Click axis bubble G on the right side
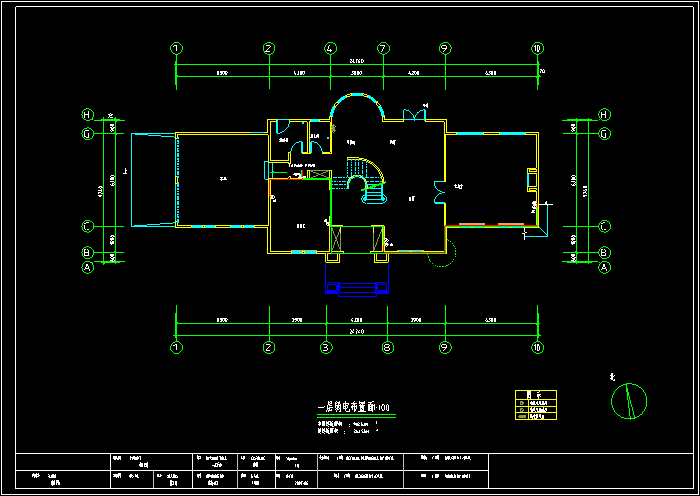This screenshot has height=496, width=700. pyautogui.click(x=604, y=133)
